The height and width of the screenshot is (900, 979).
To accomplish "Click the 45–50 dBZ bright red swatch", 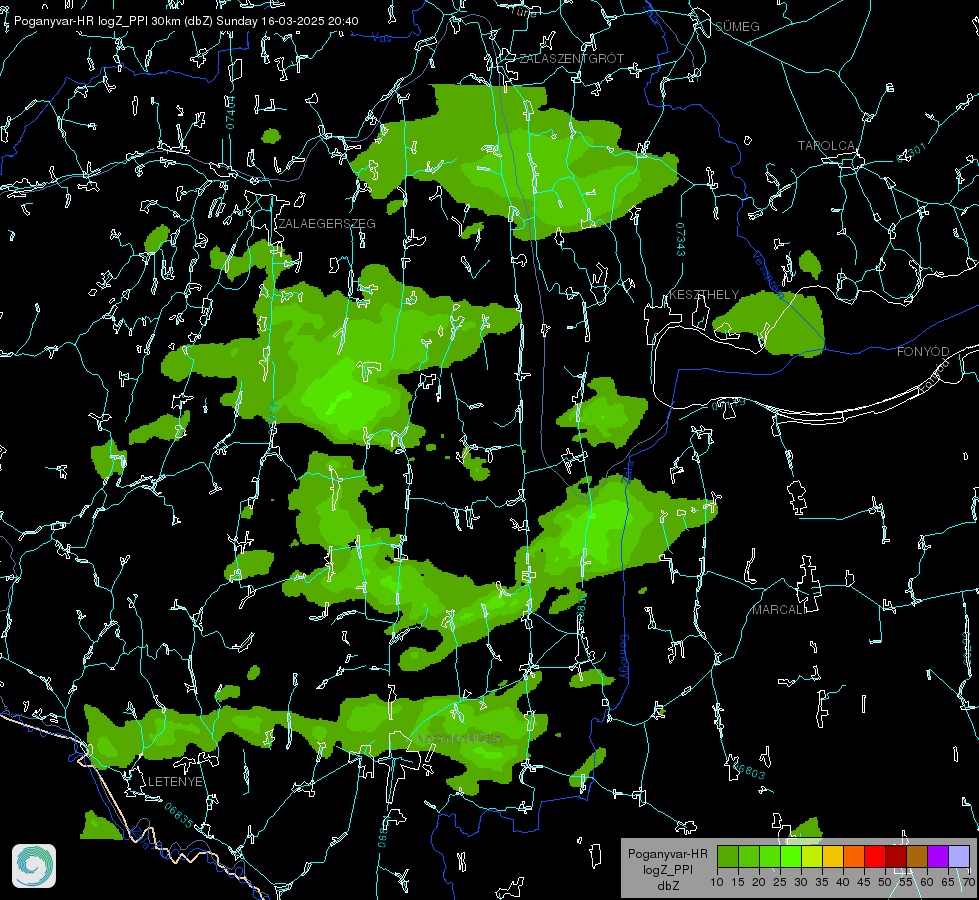I will pyautogui.click(x=875, y=856).
